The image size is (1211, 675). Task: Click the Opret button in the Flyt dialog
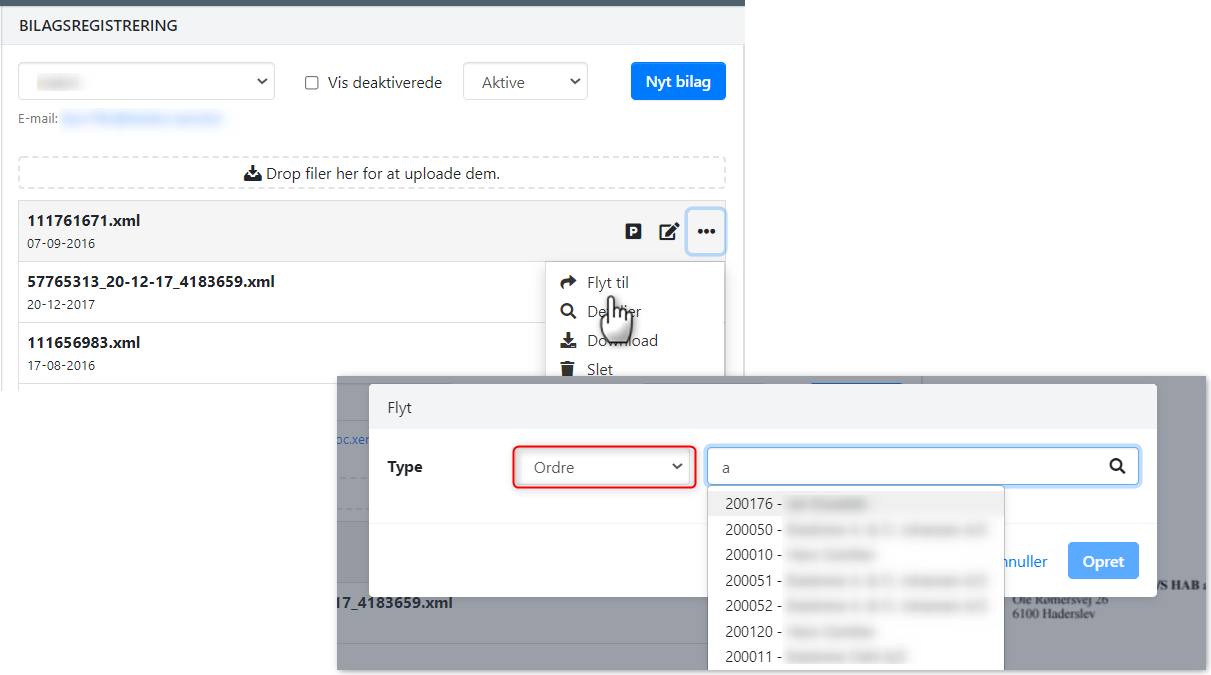pyautogui.click(x=1103, y=561)
